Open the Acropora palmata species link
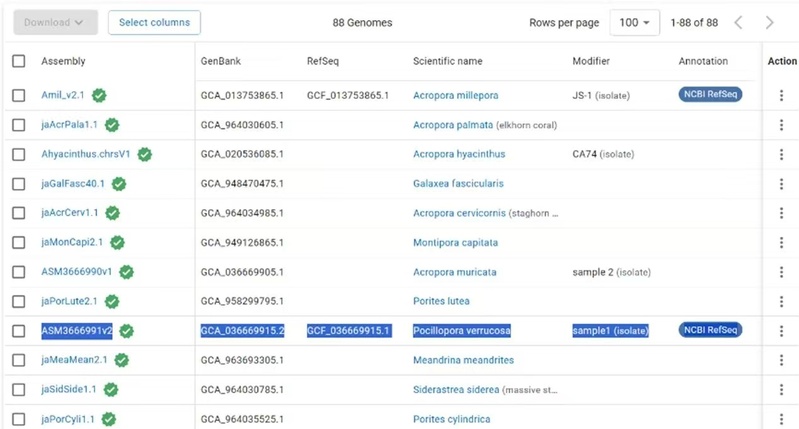The image size is (799, 429). (x=453, y=125)
